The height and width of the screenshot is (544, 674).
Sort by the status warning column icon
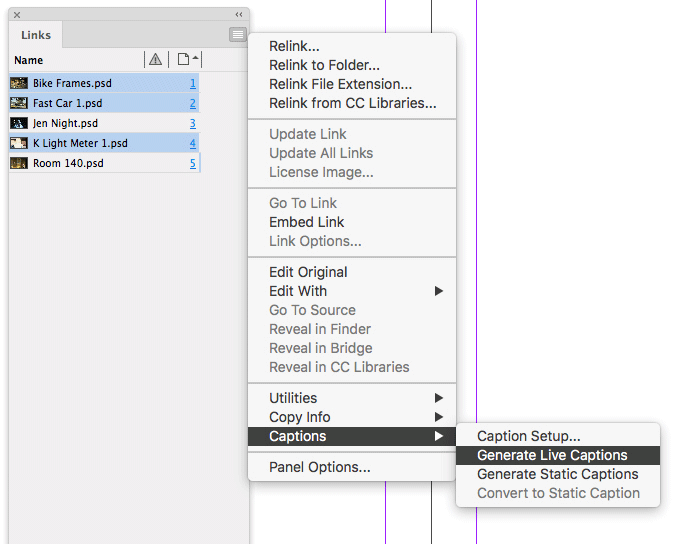tap(156, 59)
